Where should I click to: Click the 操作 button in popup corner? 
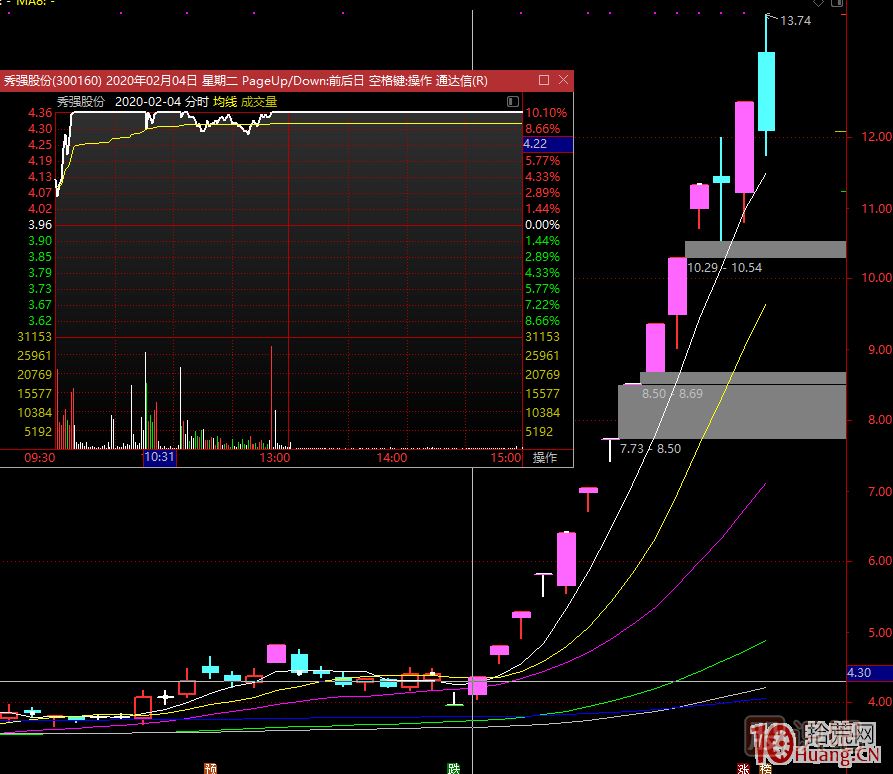(x=545, y=457)
